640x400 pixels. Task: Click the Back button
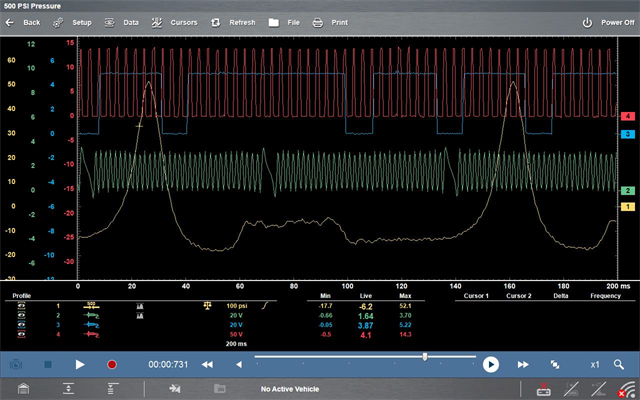(x=23, y=22)
